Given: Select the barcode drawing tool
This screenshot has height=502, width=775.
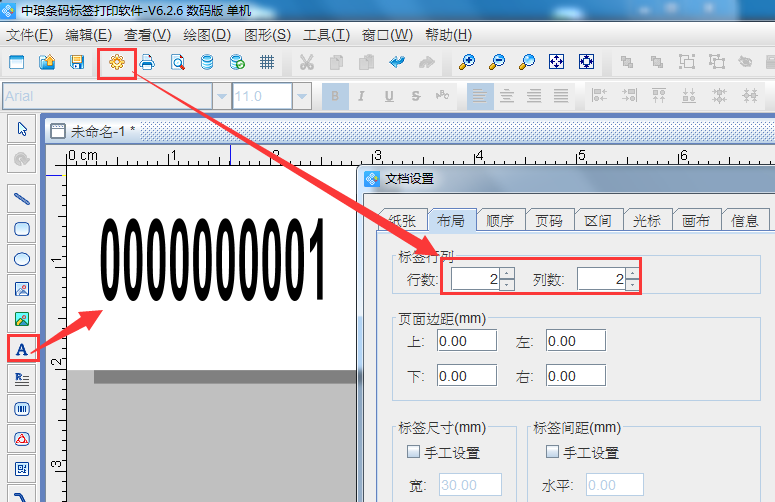Looking at the screenshot, I should point(22,409).
